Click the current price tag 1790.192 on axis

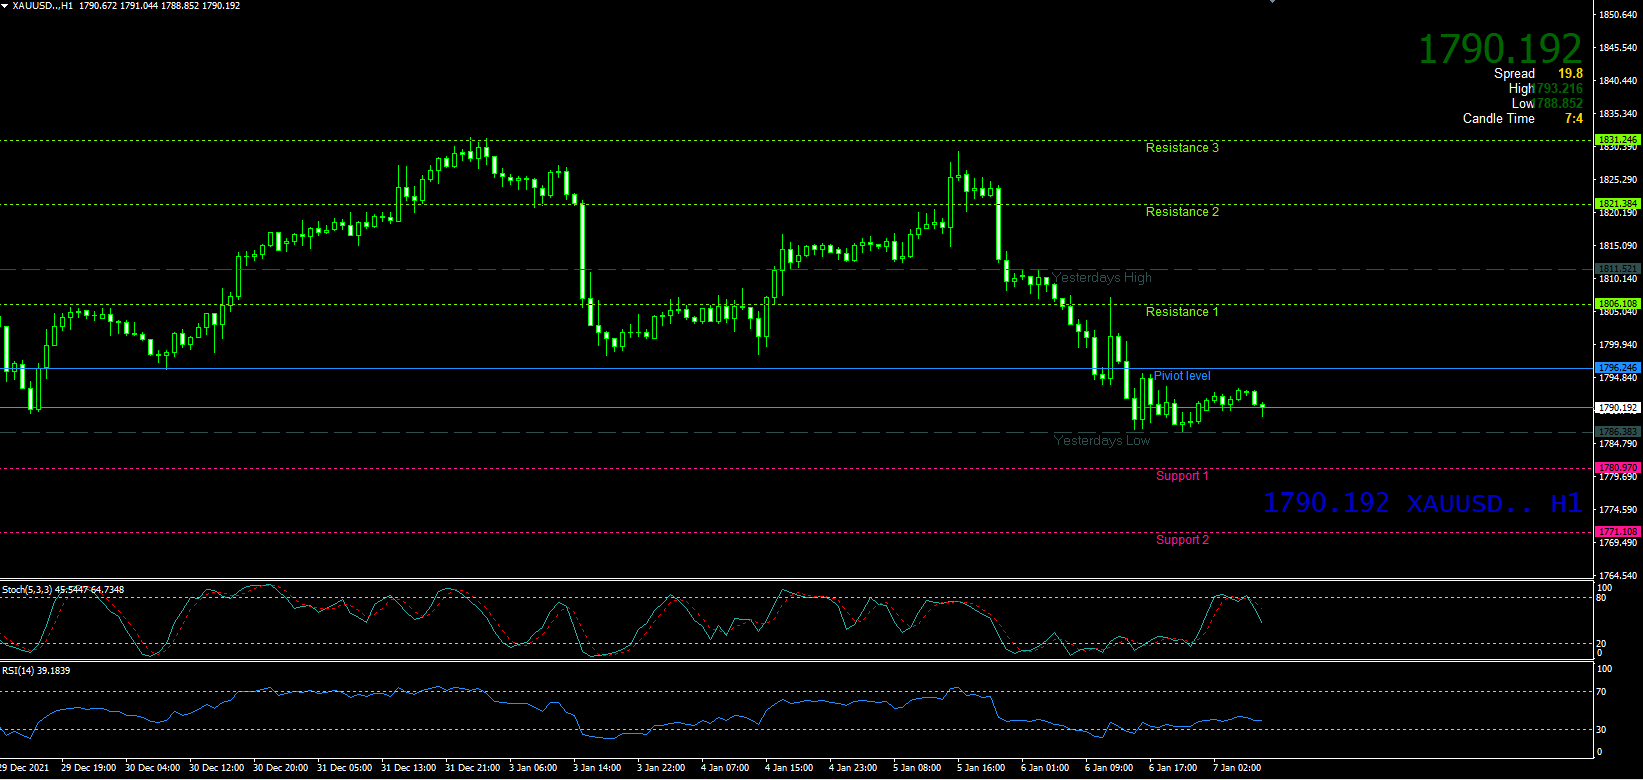click(x=1617, y=408)
